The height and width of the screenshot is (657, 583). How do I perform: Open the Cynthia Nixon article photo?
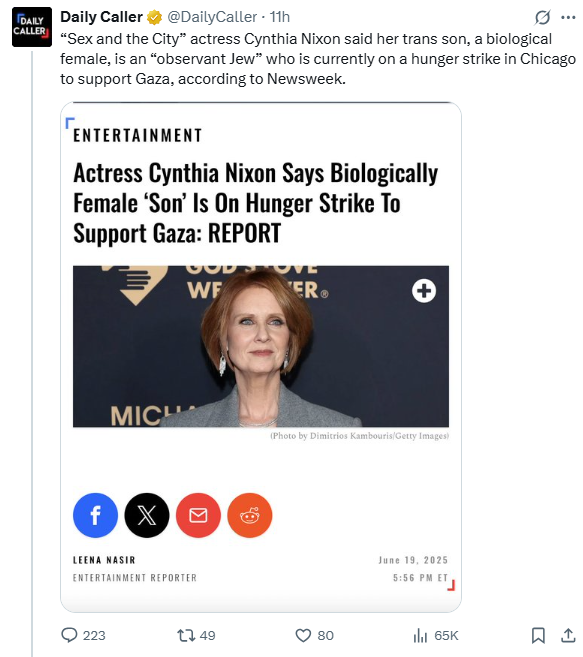(x=261, y=347)
